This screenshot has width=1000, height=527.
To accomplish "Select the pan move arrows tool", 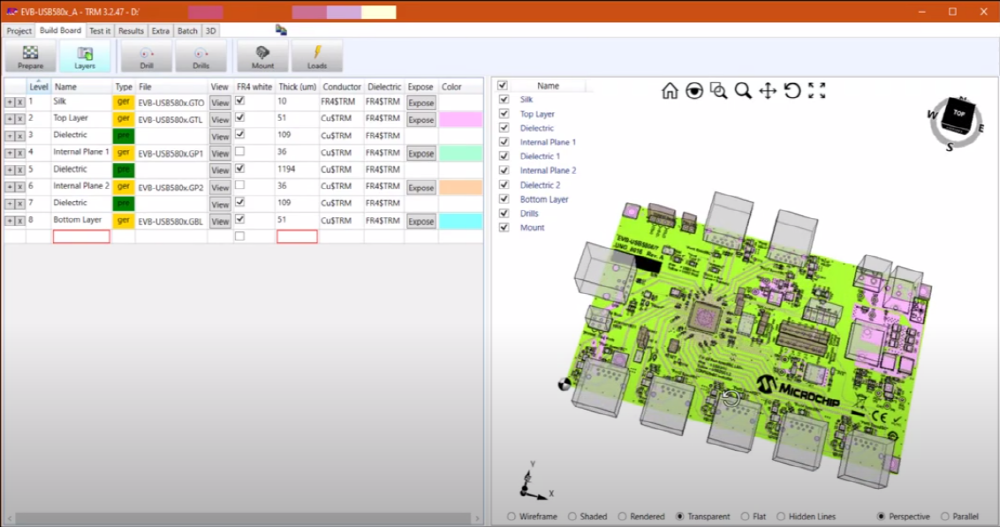I will 768,91.
